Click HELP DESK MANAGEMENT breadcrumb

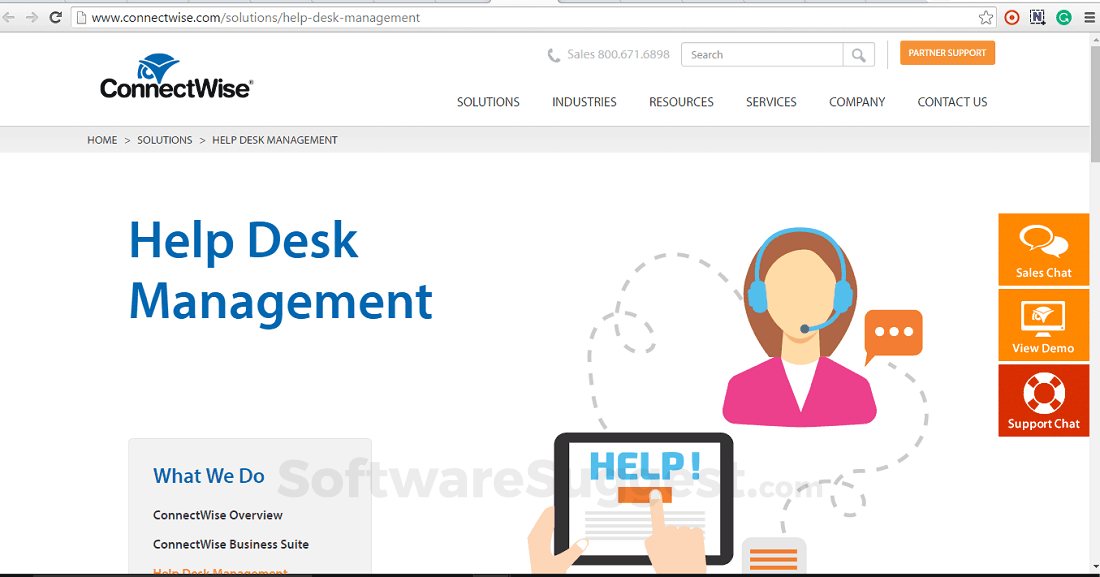coord(275,140)
